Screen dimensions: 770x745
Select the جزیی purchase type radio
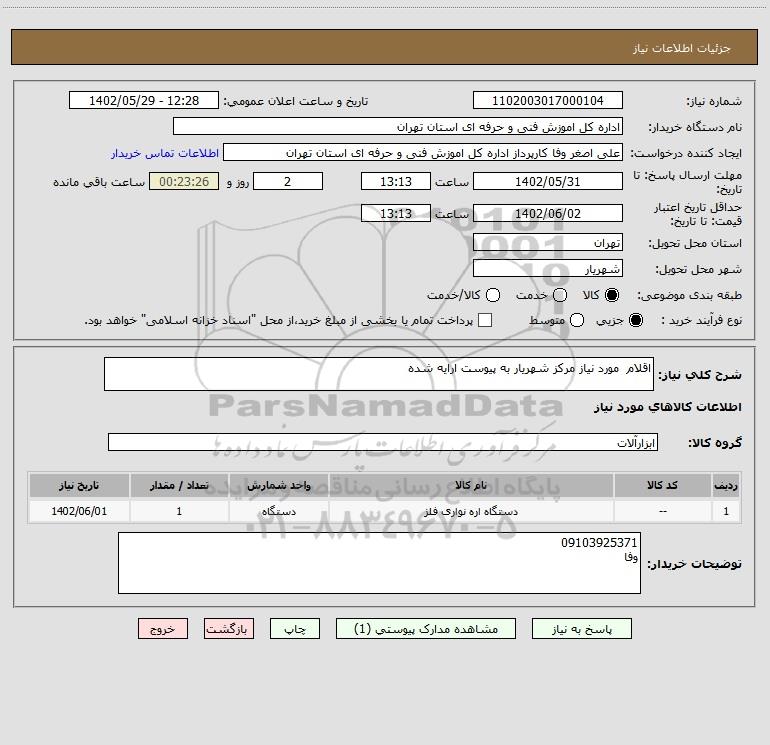tap(635, 320)
